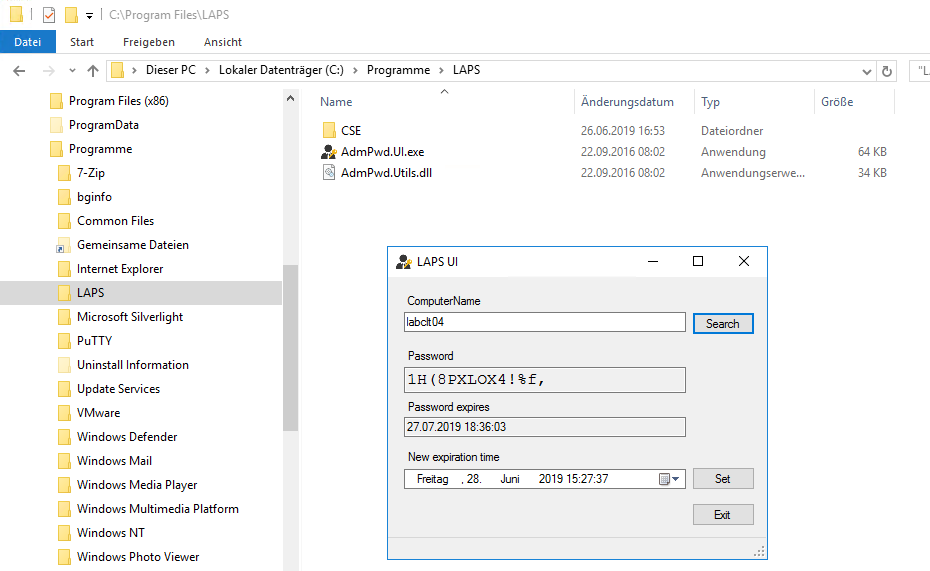Click the Search button in LAPS UI
This screenshot has height=571, width=930.
coord(722,323)
